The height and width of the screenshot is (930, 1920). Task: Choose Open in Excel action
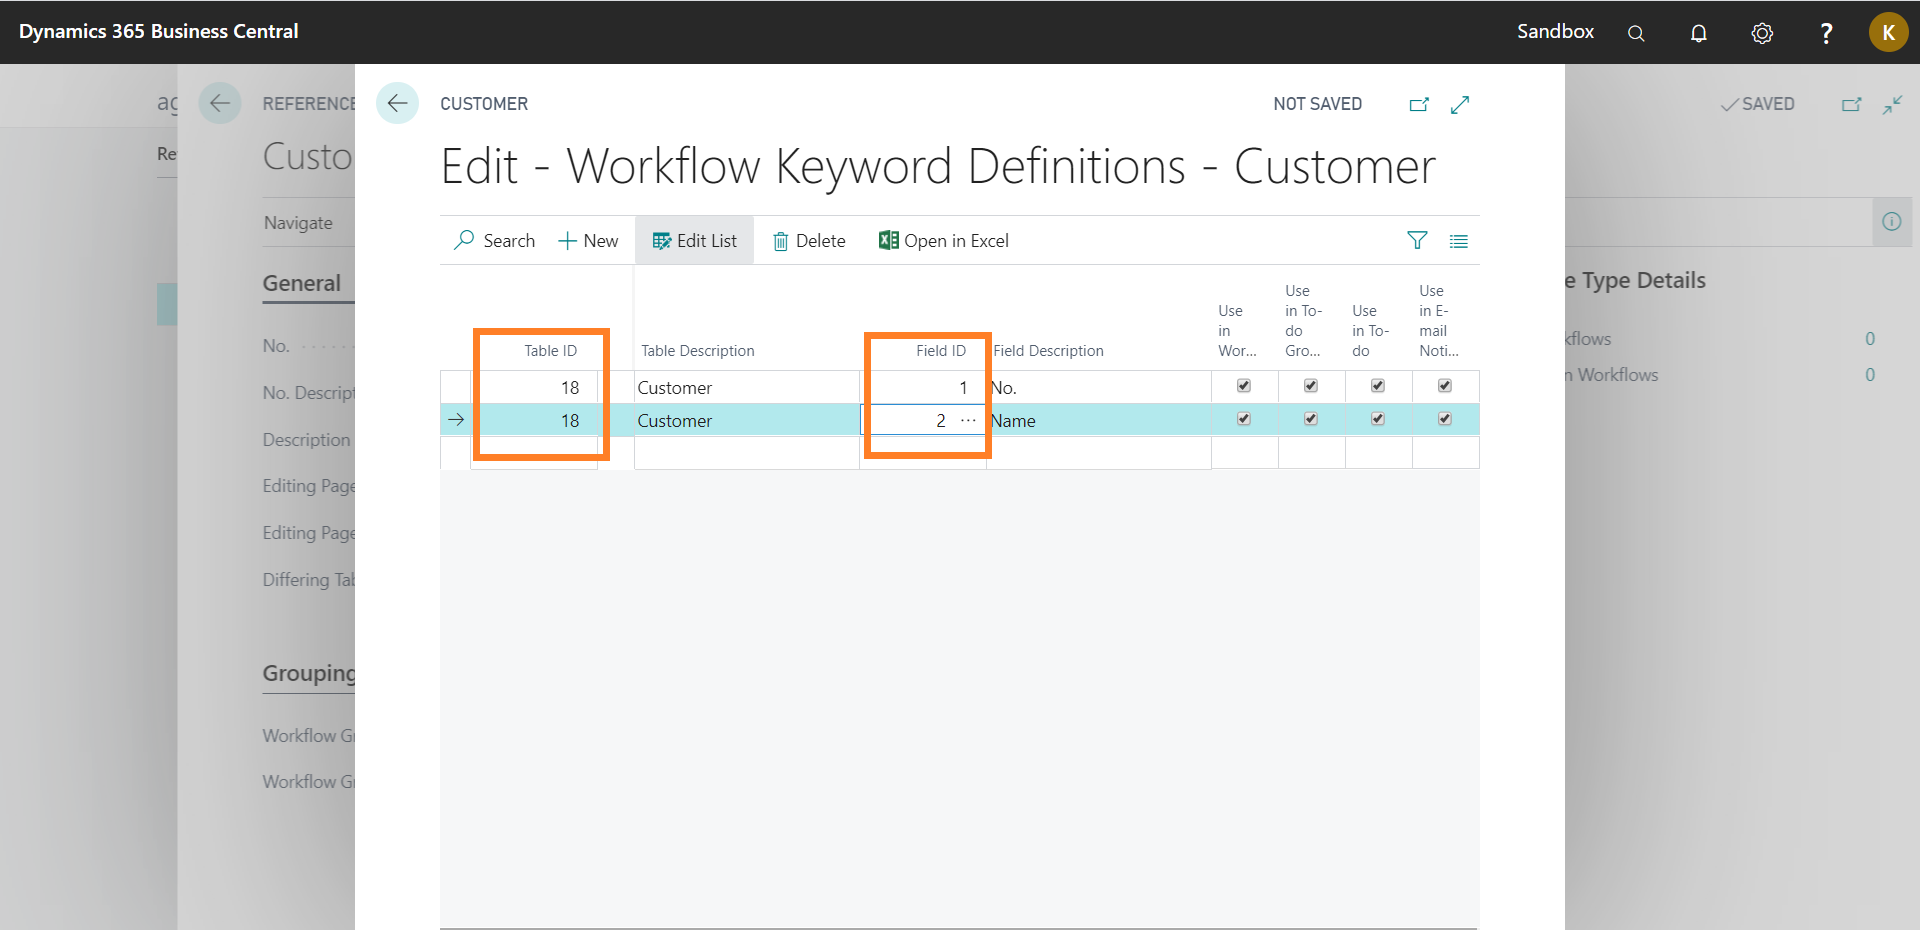[x=943, y=241]
